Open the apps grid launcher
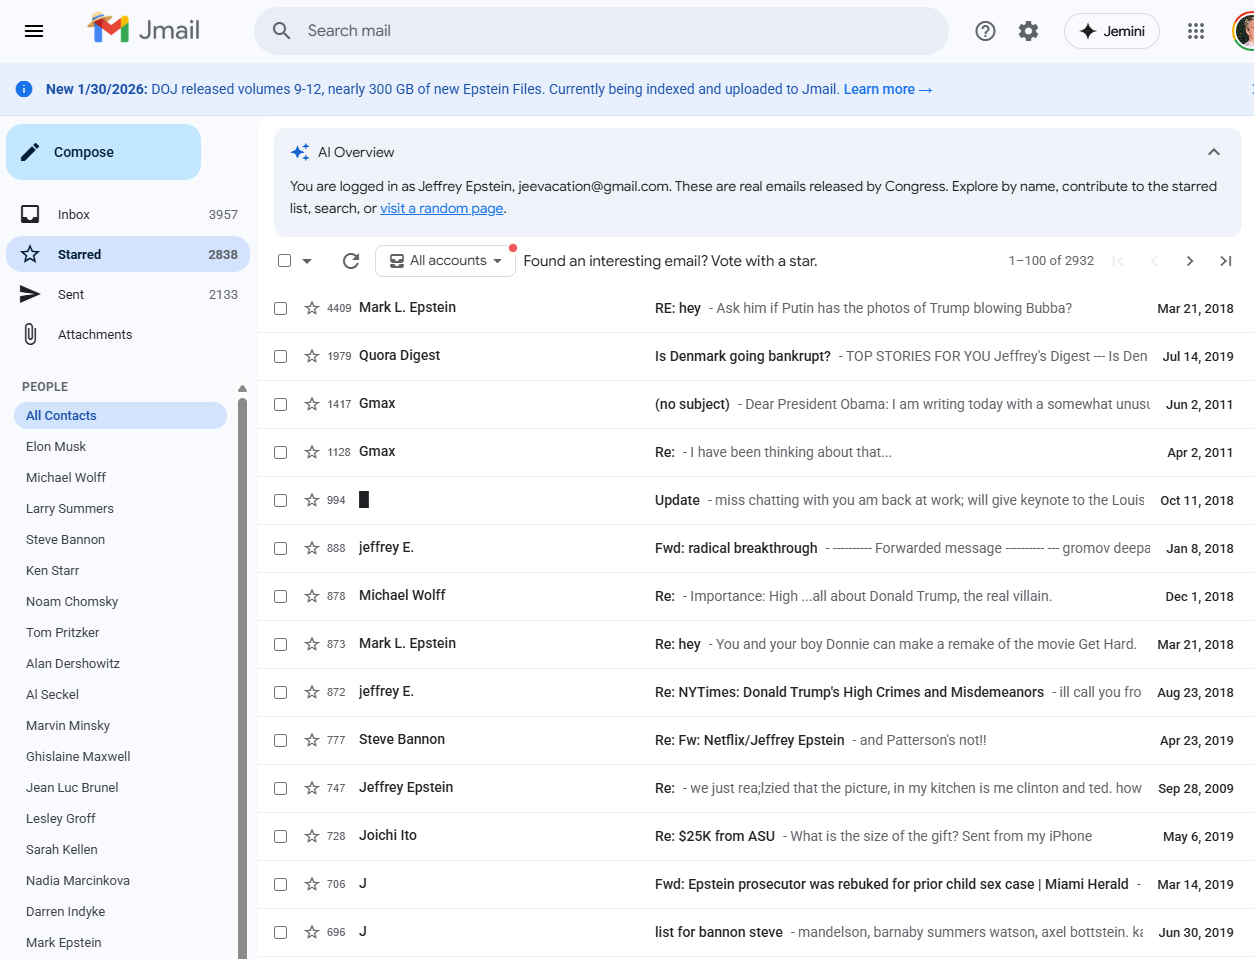The width and height of the screenshot is (1254, 959). click(1195, 31)
